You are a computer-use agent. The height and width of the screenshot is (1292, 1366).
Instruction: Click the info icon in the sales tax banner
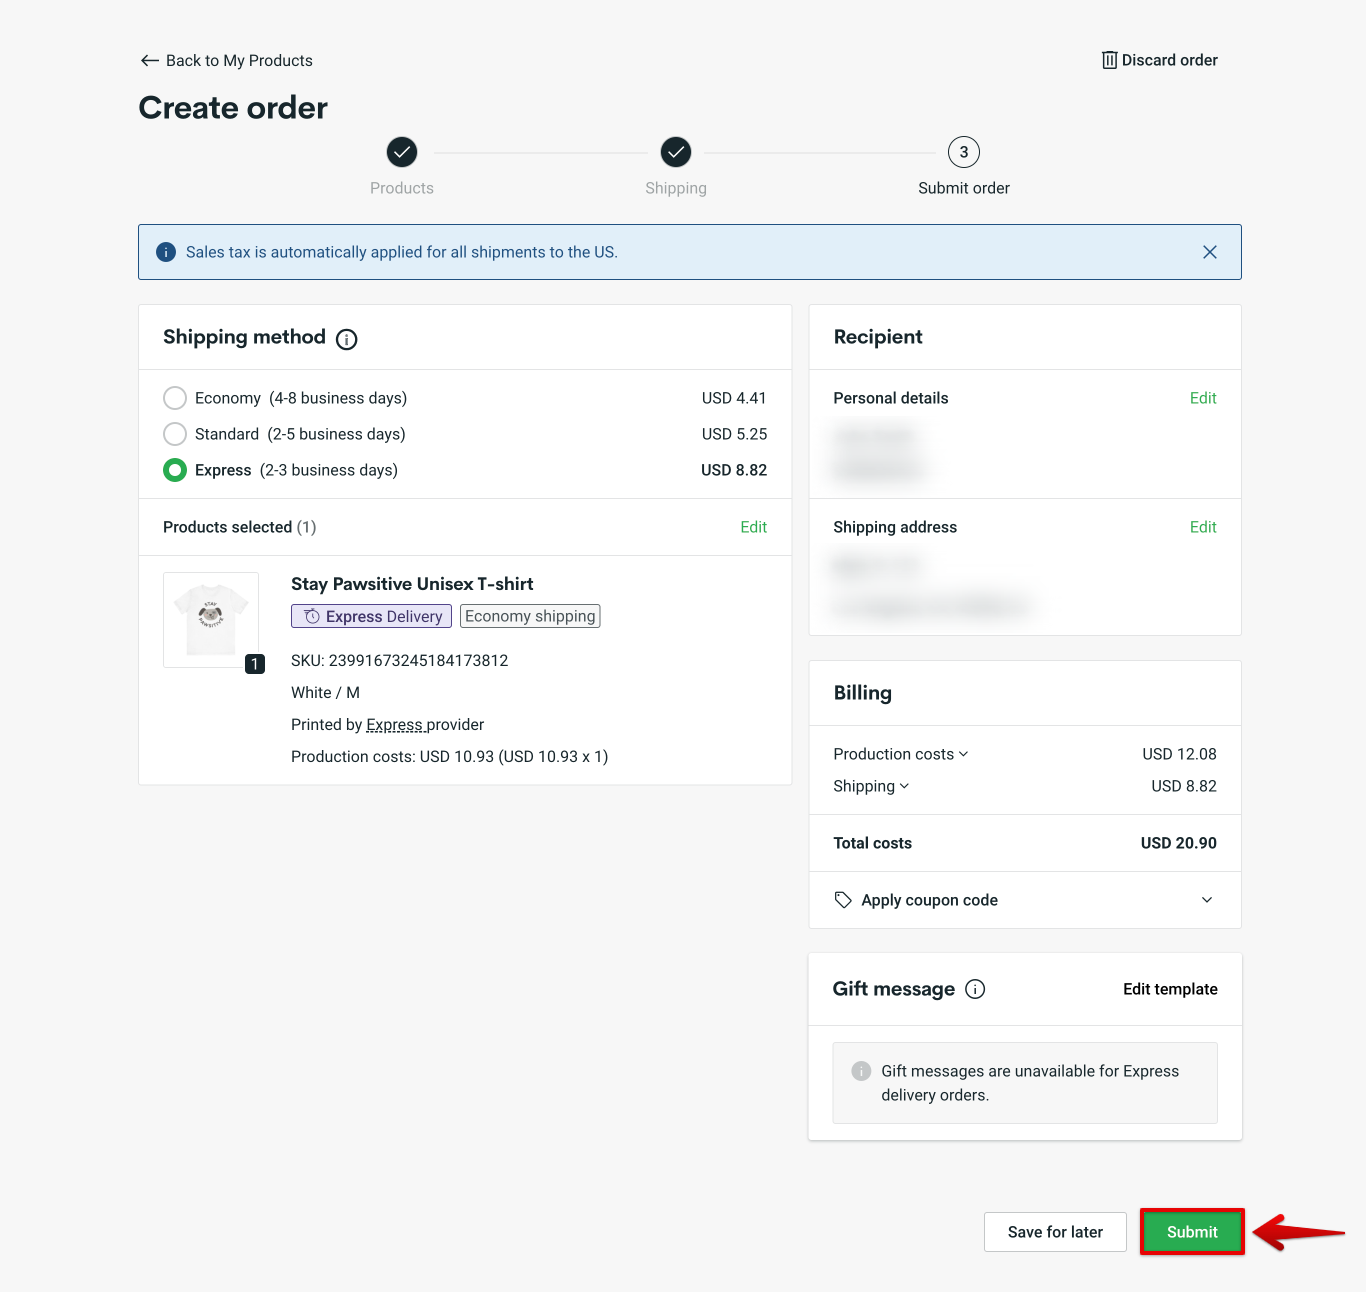coord(166,252)
